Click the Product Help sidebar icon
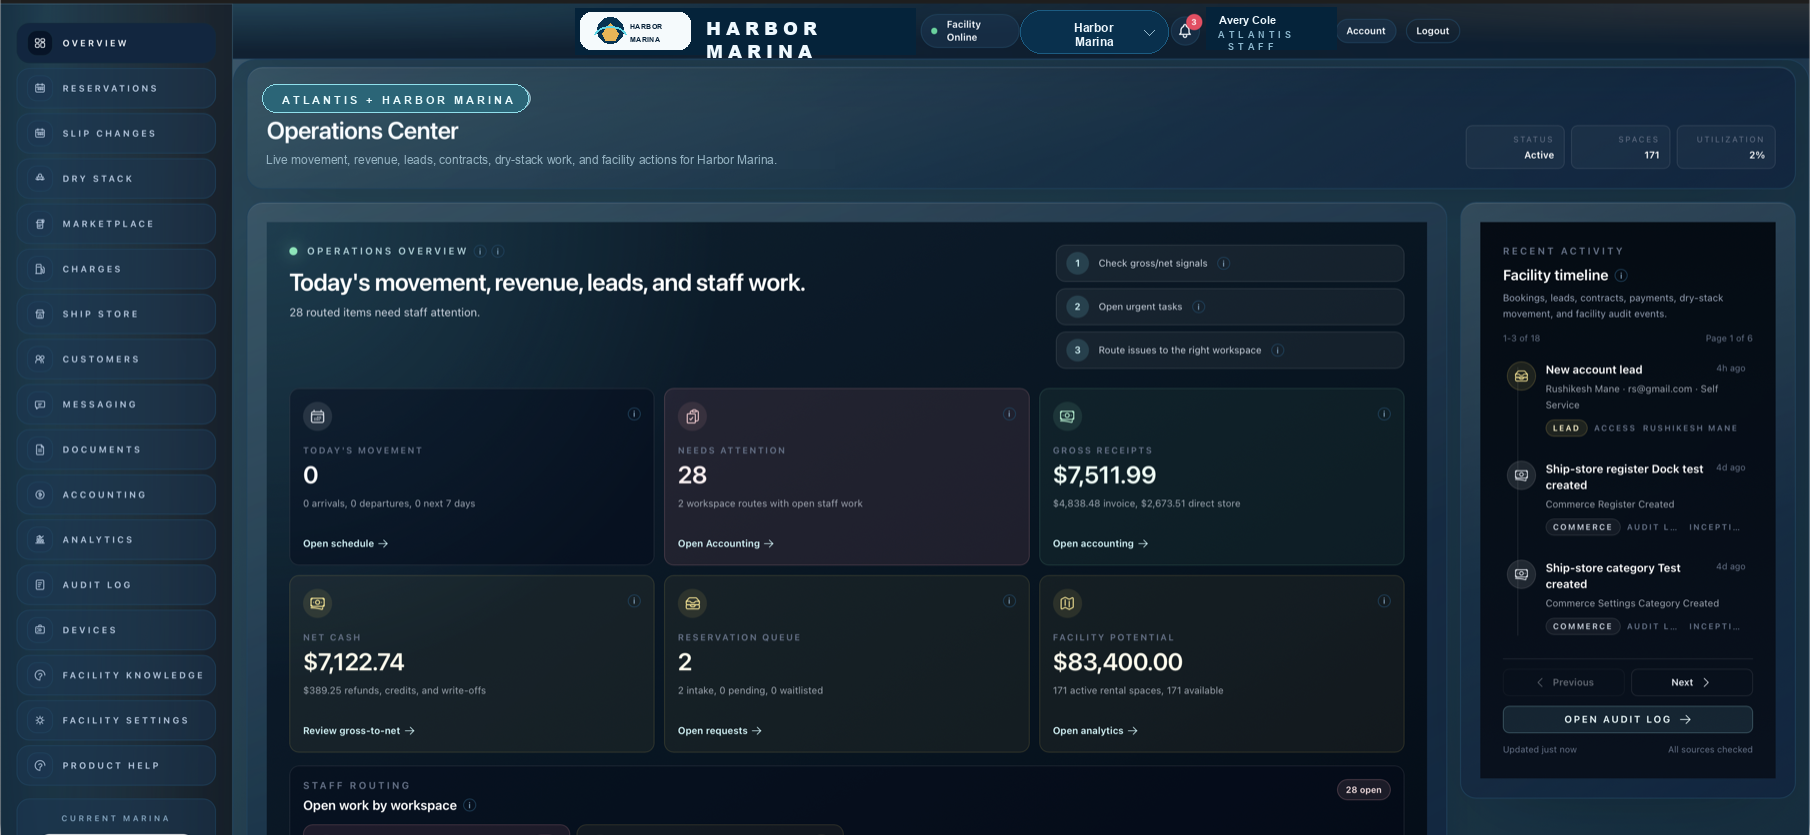 [x=40, y=766]
